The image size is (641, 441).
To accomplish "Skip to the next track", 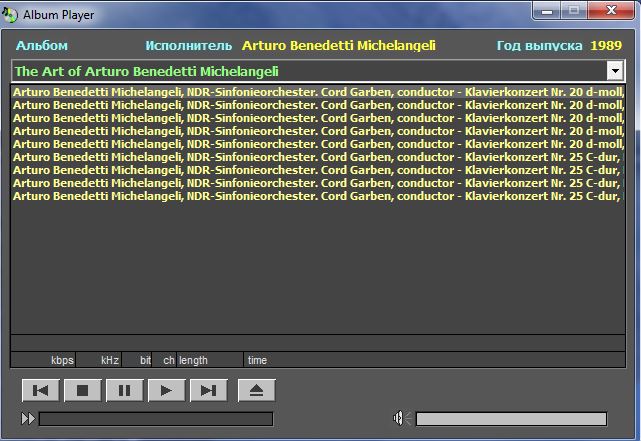I will click(x=208, y=390).
